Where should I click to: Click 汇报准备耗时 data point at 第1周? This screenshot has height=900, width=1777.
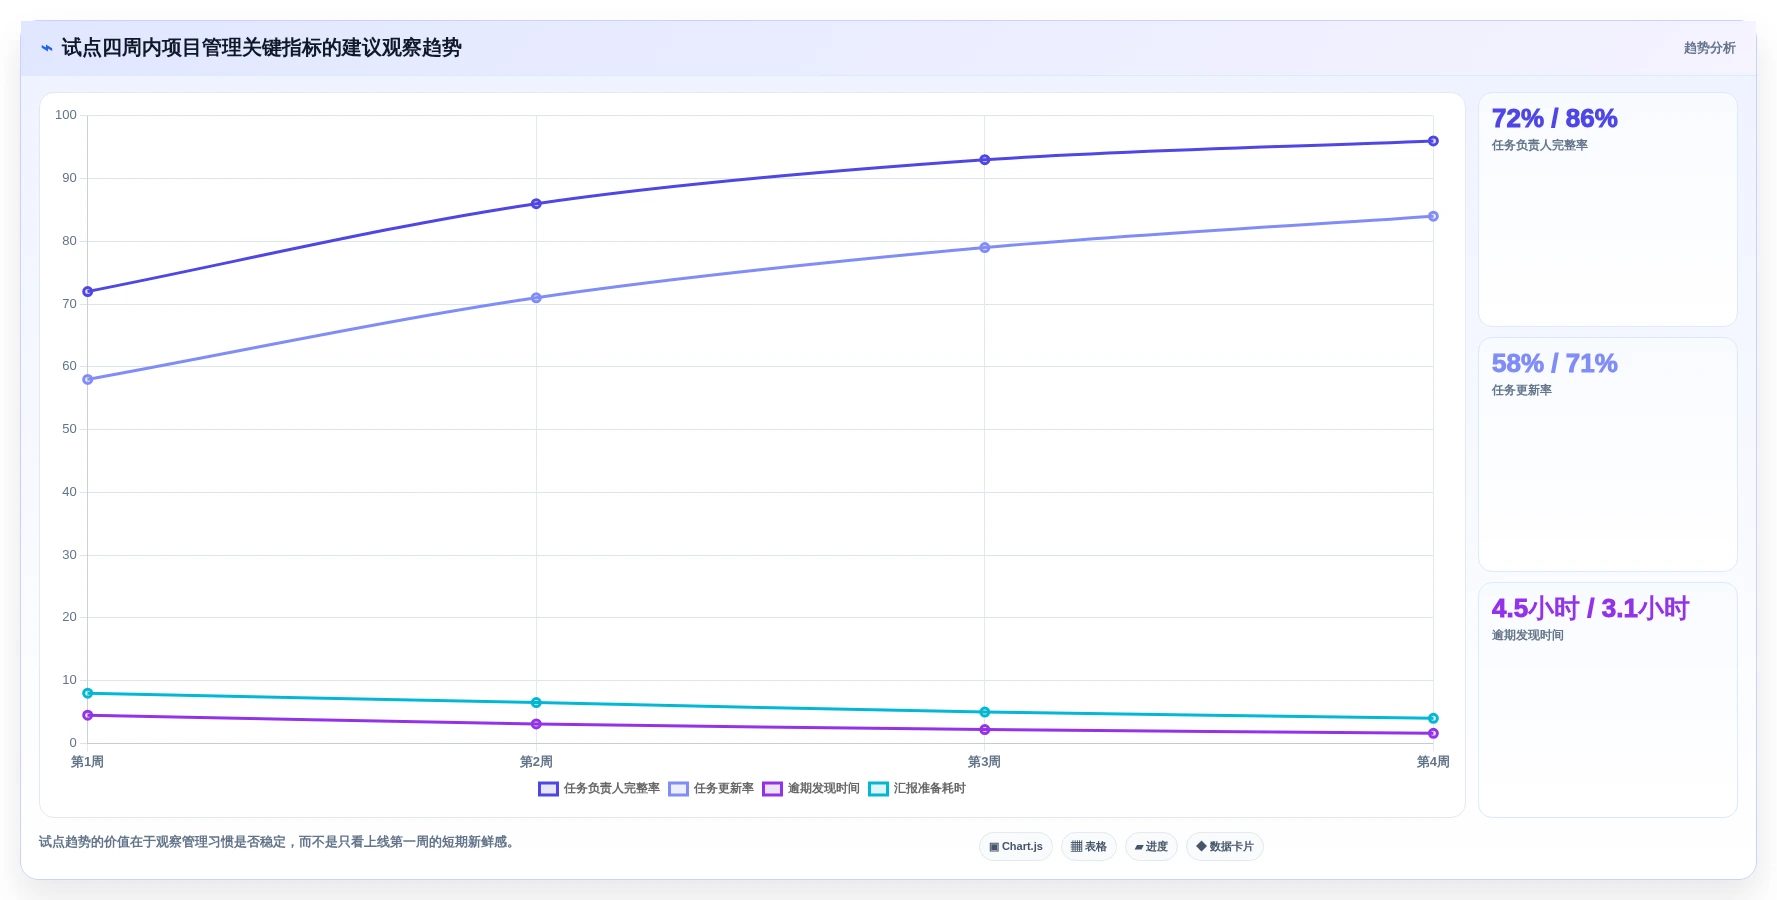pyautogui.click(x=88, y=693)
